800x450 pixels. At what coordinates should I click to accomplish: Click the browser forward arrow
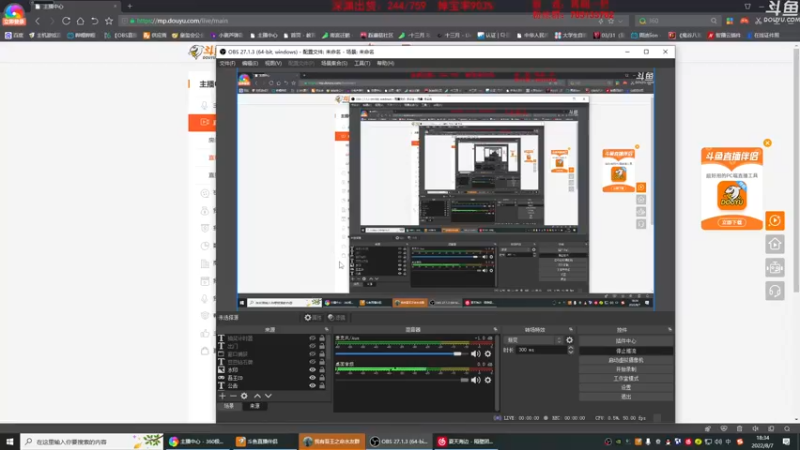pyautogui.click(x=52, y=21)
